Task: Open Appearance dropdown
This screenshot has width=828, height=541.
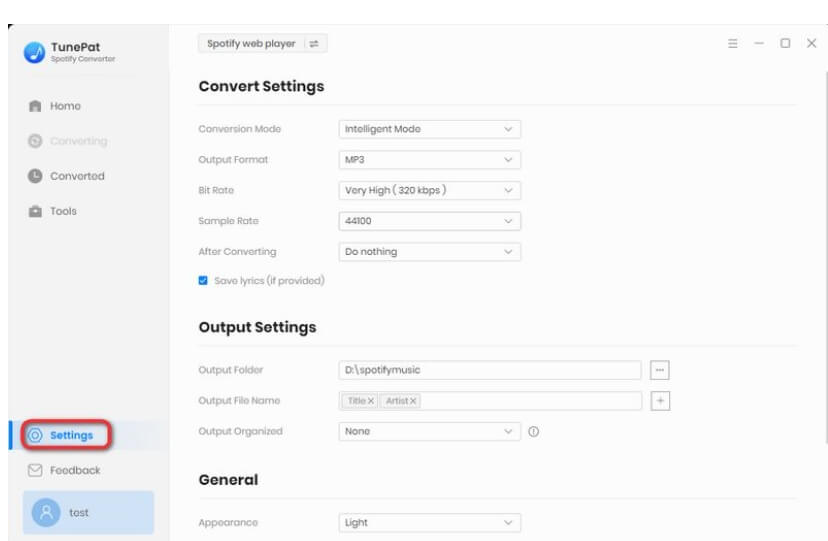Action: click(x=429, y=523)
